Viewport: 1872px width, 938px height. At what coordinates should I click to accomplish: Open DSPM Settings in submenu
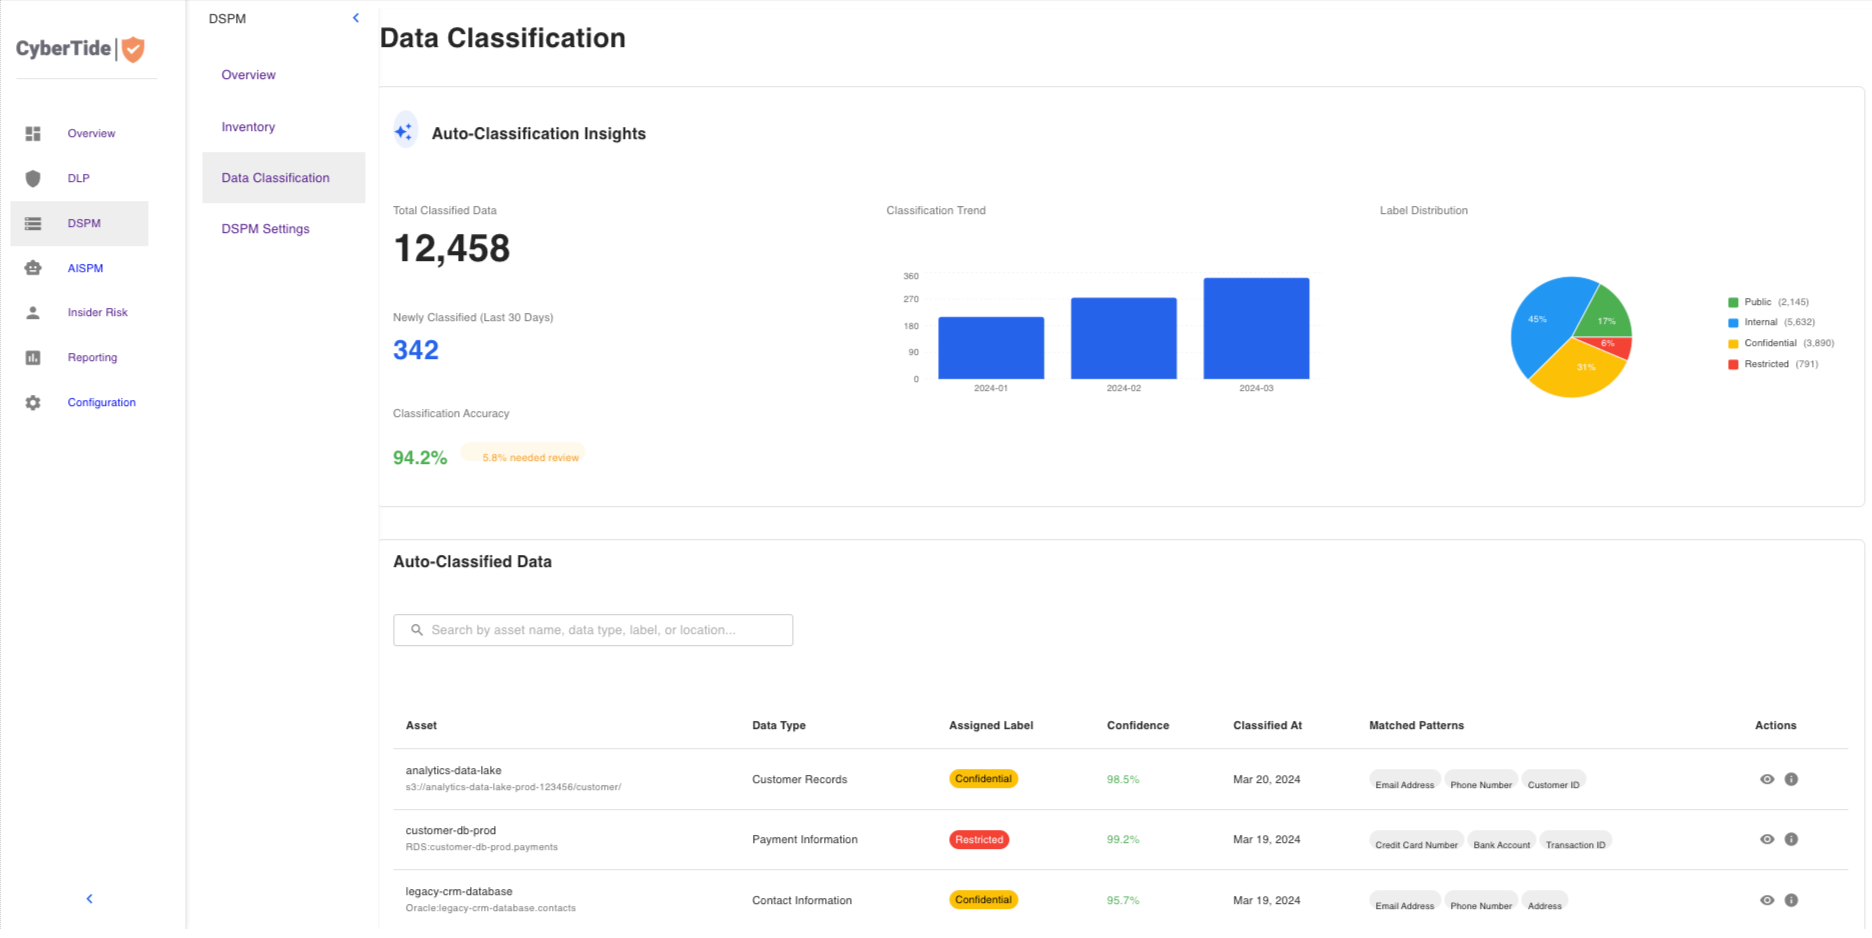(265, 229)
